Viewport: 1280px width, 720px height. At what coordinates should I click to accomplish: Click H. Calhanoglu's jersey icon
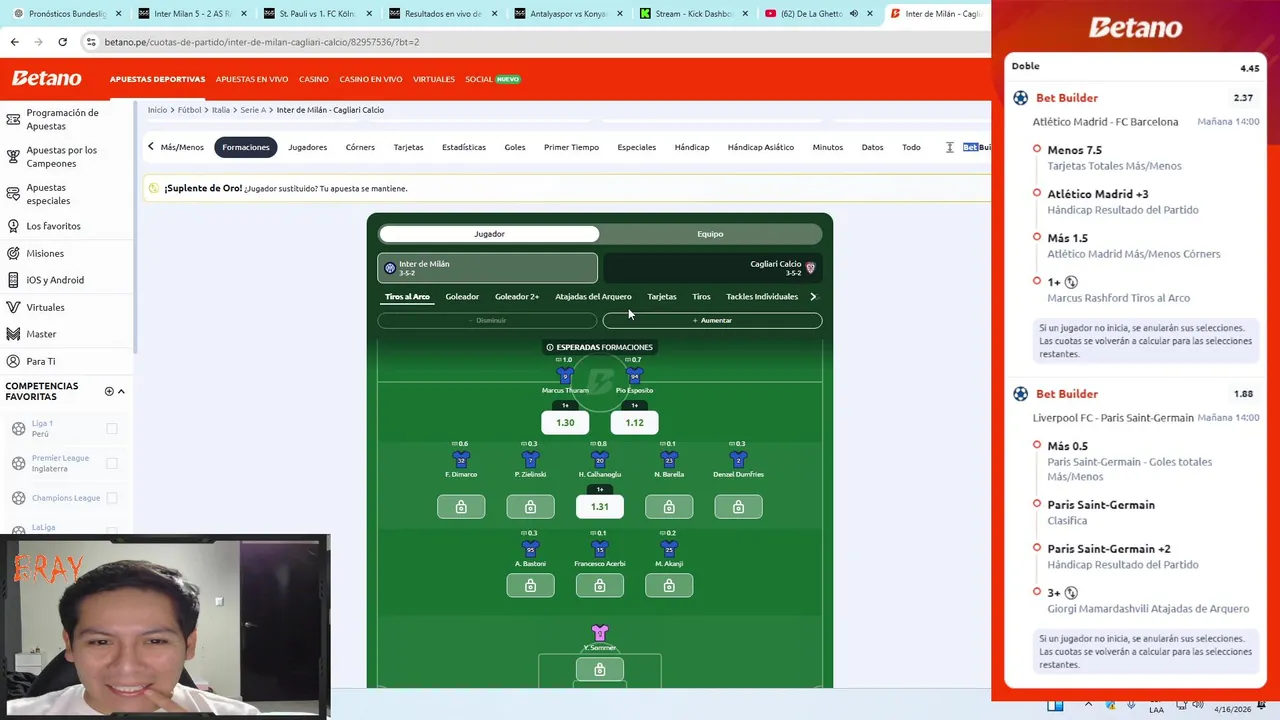click(600, 460)
